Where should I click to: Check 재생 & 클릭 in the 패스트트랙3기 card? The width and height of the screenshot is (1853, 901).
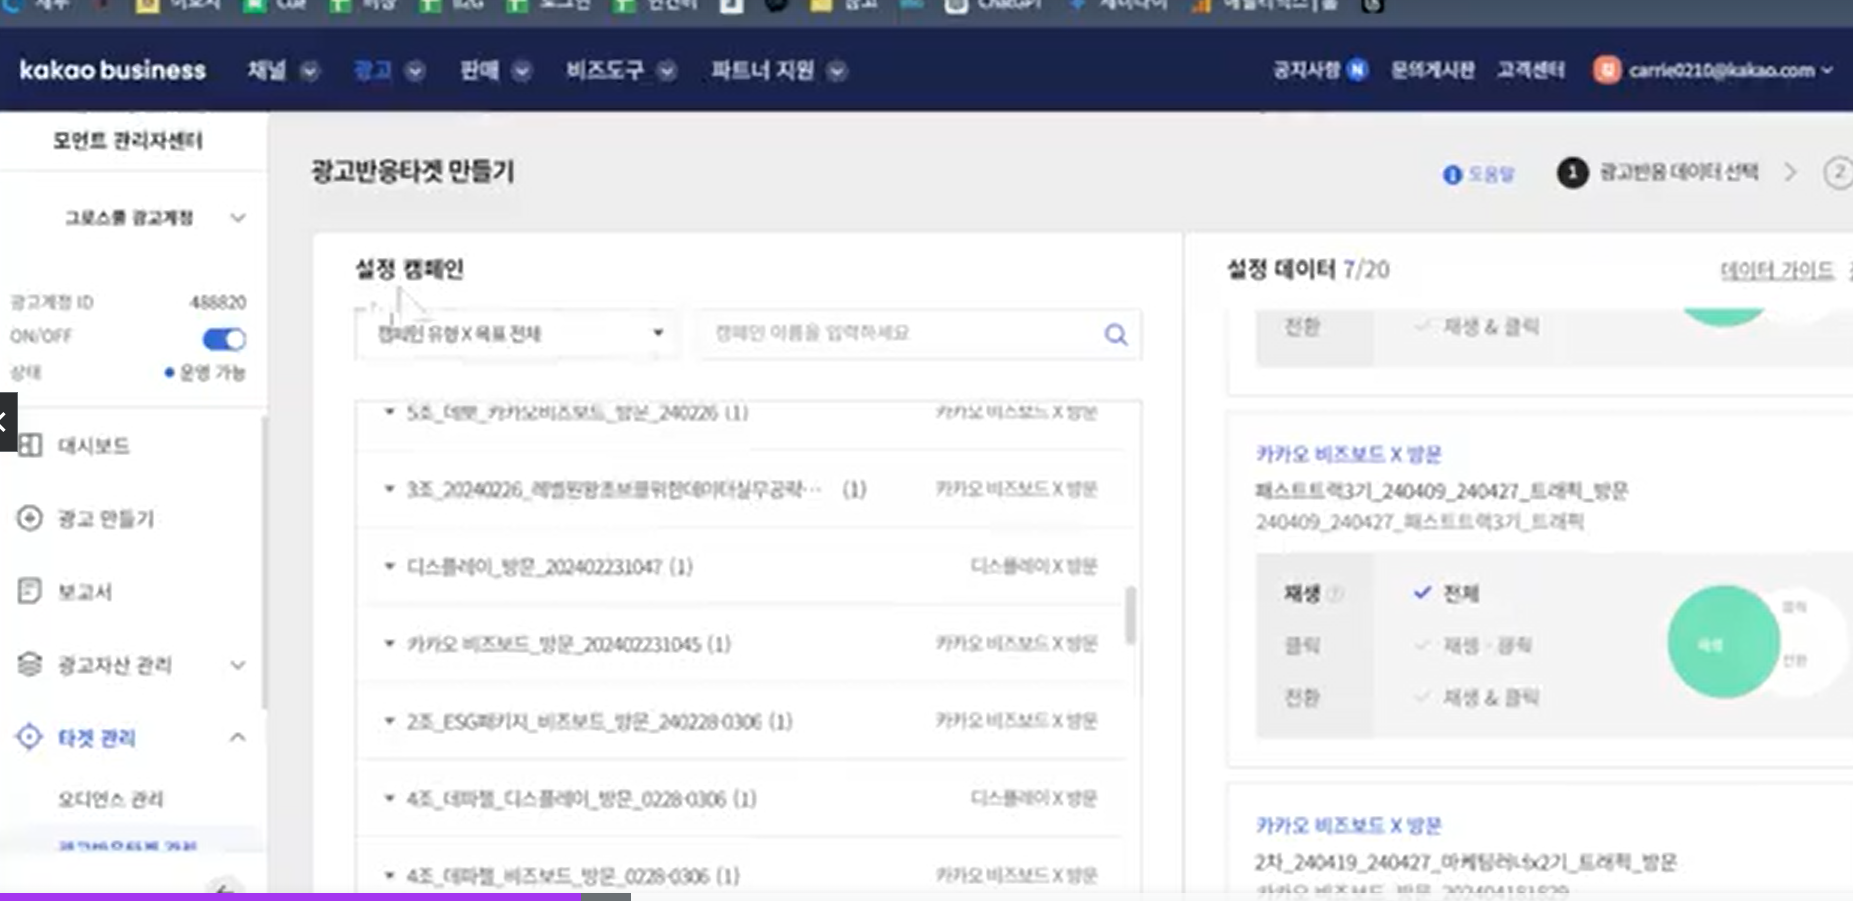click(x=1476, y=697)
